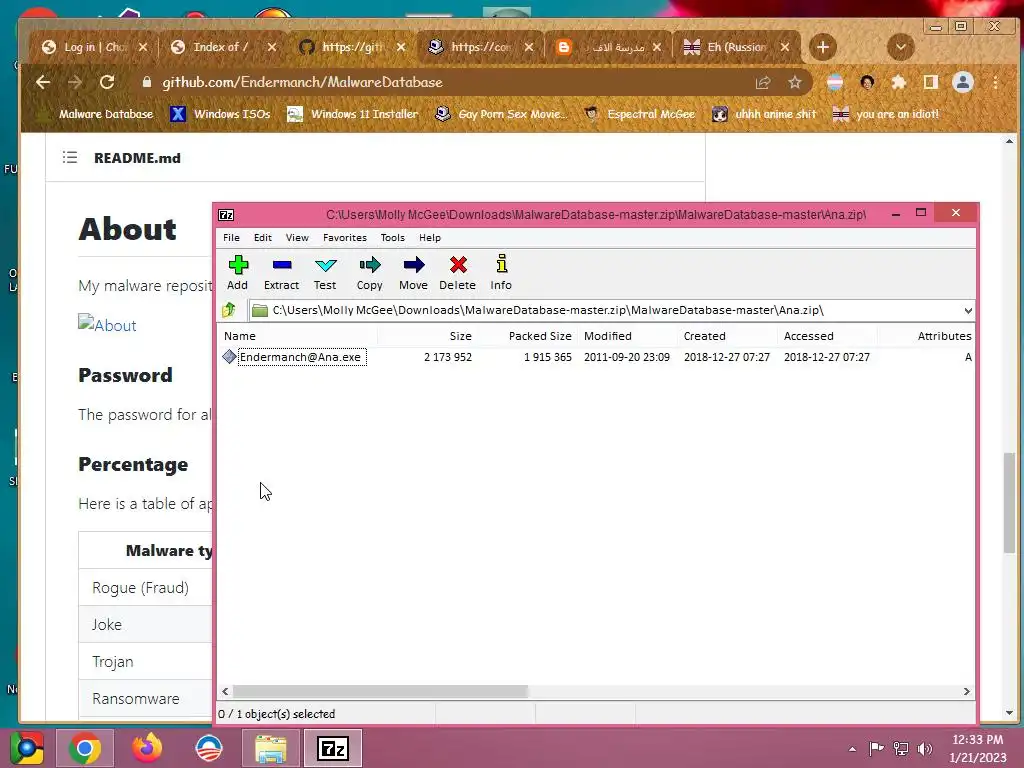The image size is (1024, 768).
Task: Open the Espectral McGee bookmark
Action: [639, 114]
